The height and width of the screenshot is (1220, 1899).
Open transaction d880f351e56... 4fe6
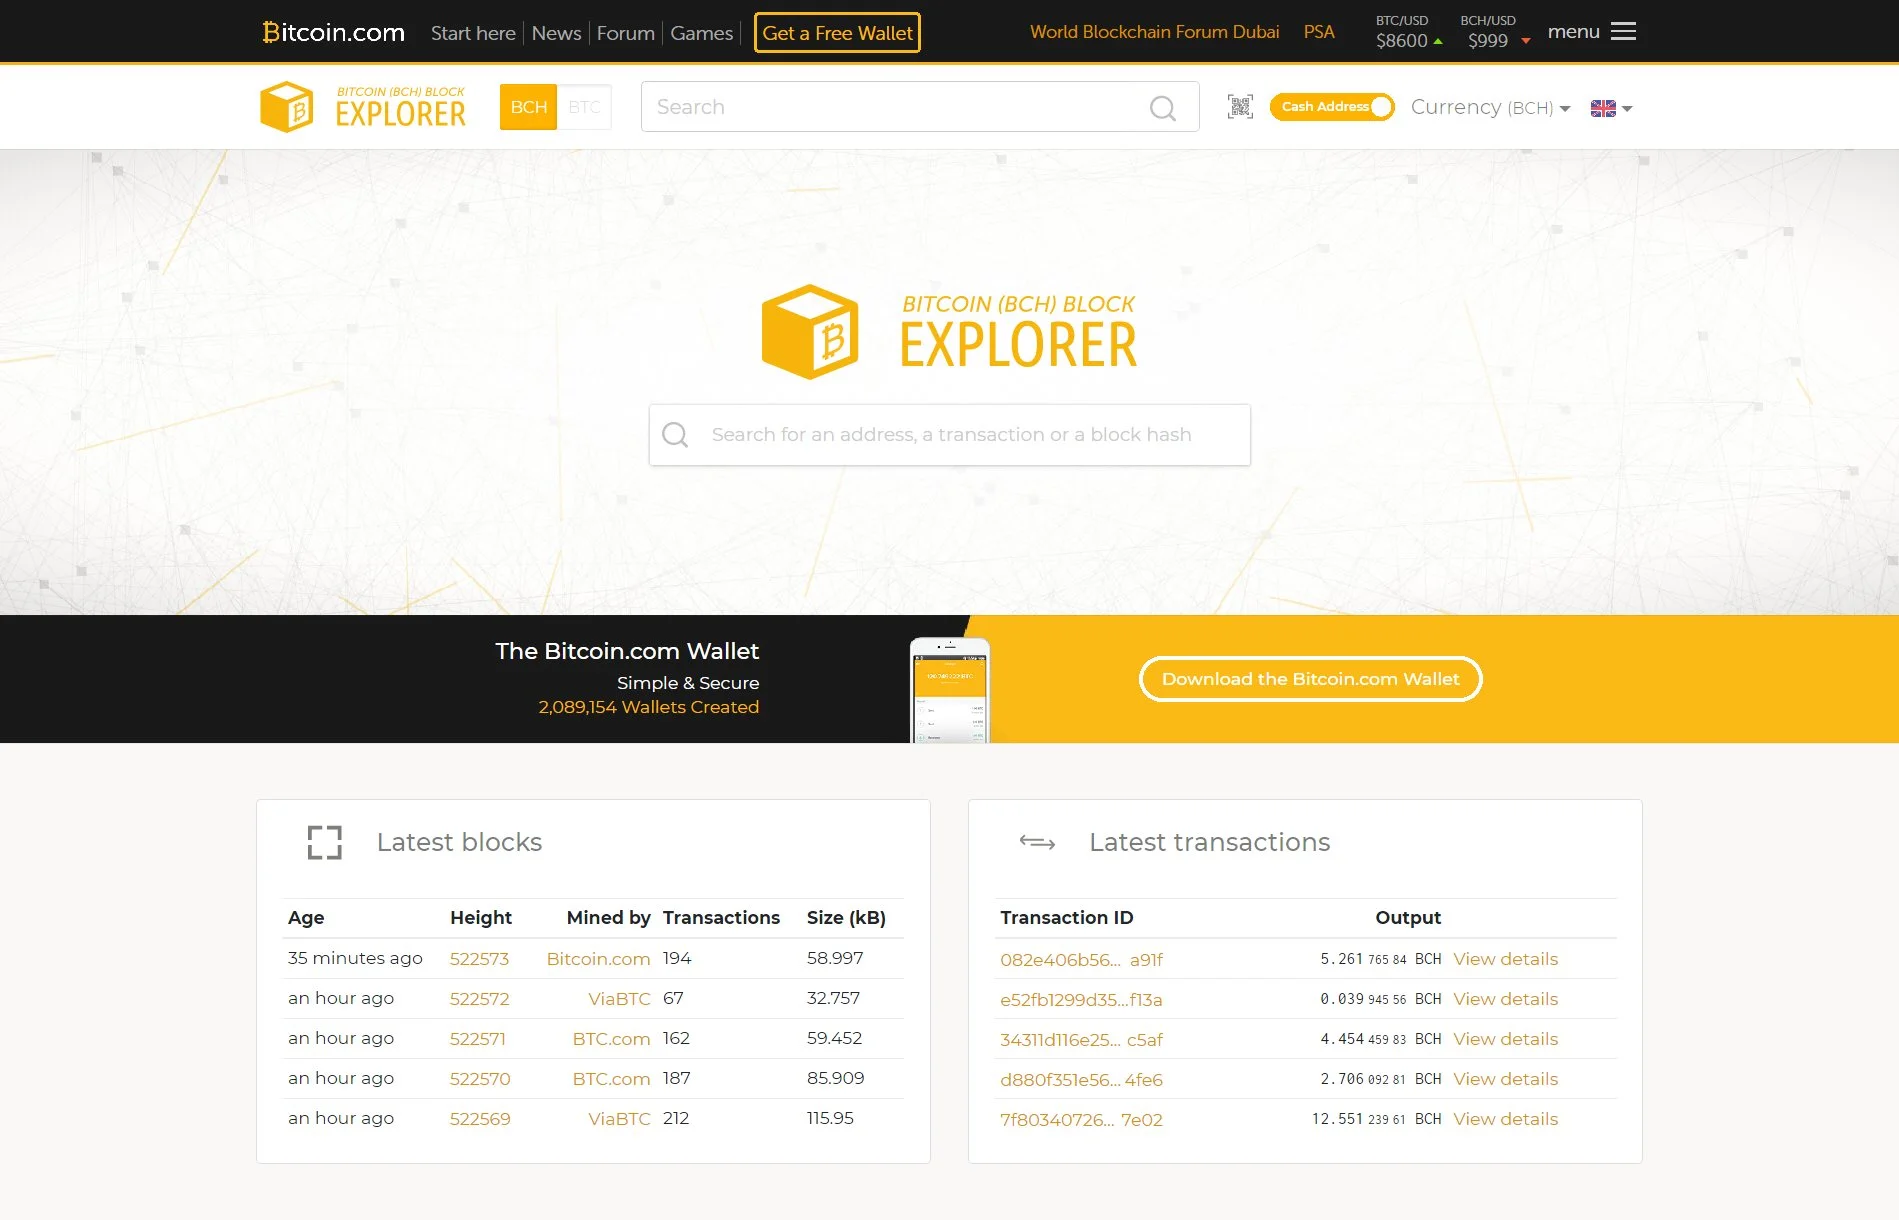pos(1081,1080)
